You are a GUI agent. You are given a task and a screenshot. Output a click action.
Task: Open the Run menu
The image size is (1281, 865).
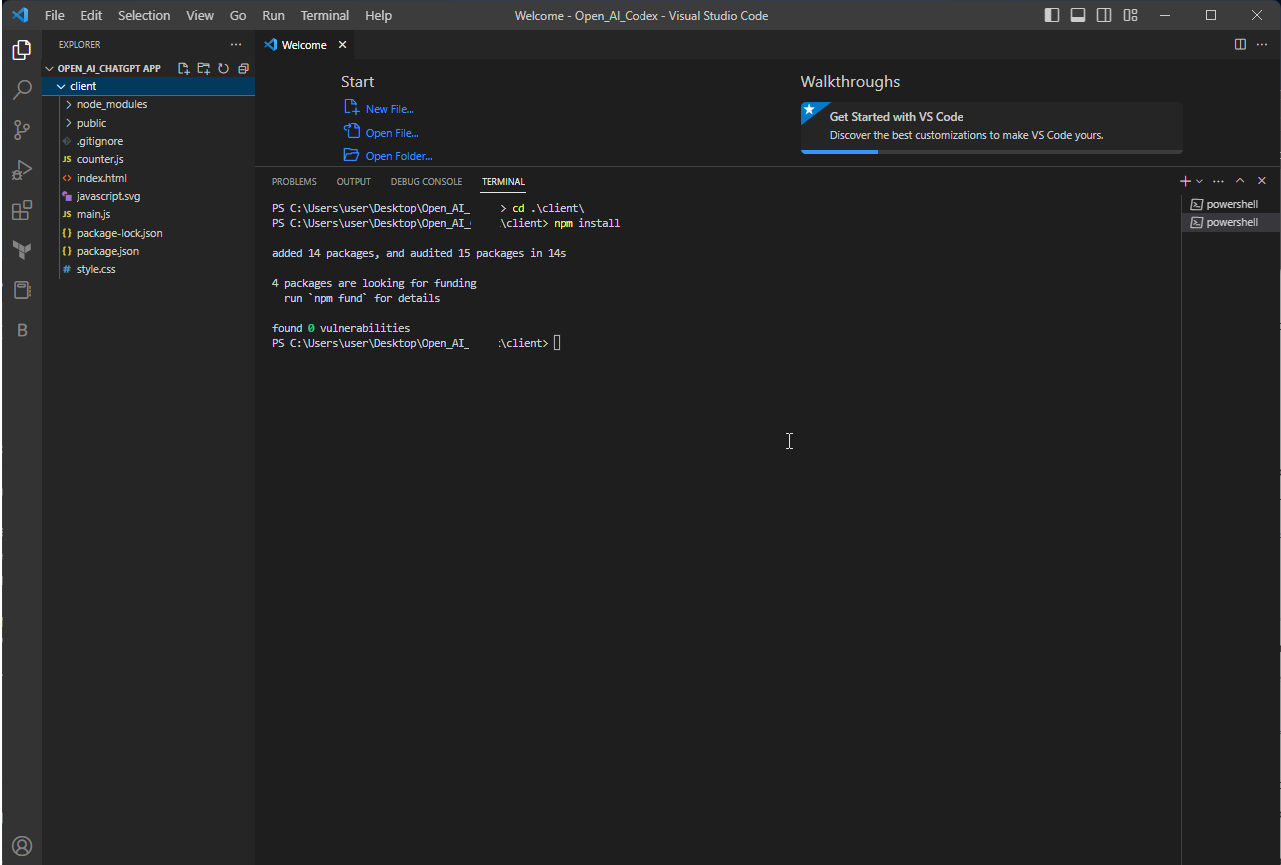click(x=273, y=15)
